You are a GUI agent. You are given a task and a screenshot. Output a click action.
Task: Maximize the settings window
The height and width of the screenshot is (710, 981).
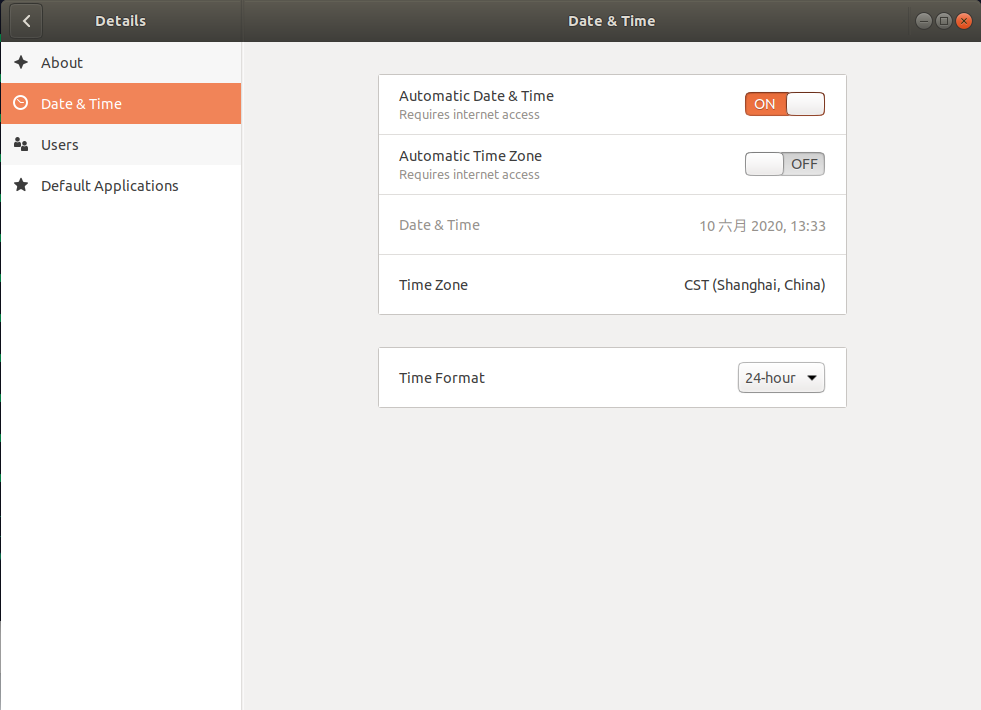943,21
